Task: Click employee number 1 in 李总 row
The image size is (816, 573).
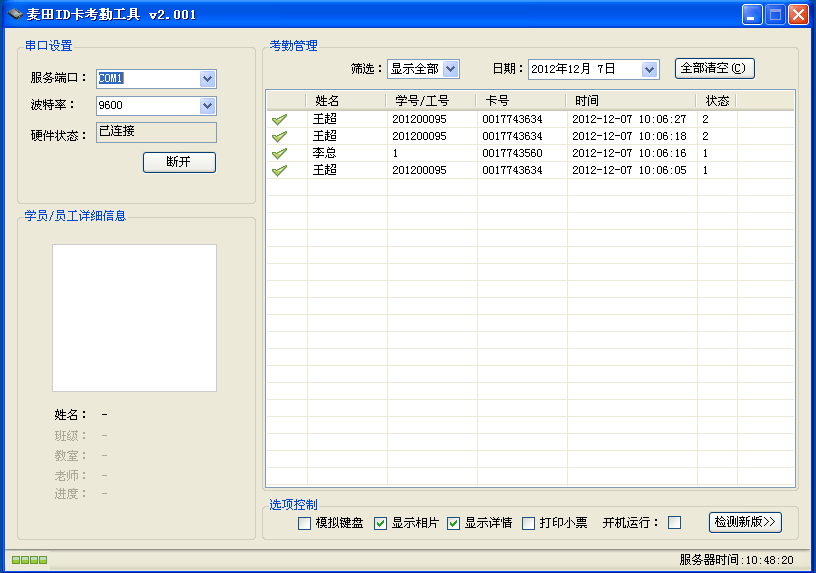Action: 395,154
